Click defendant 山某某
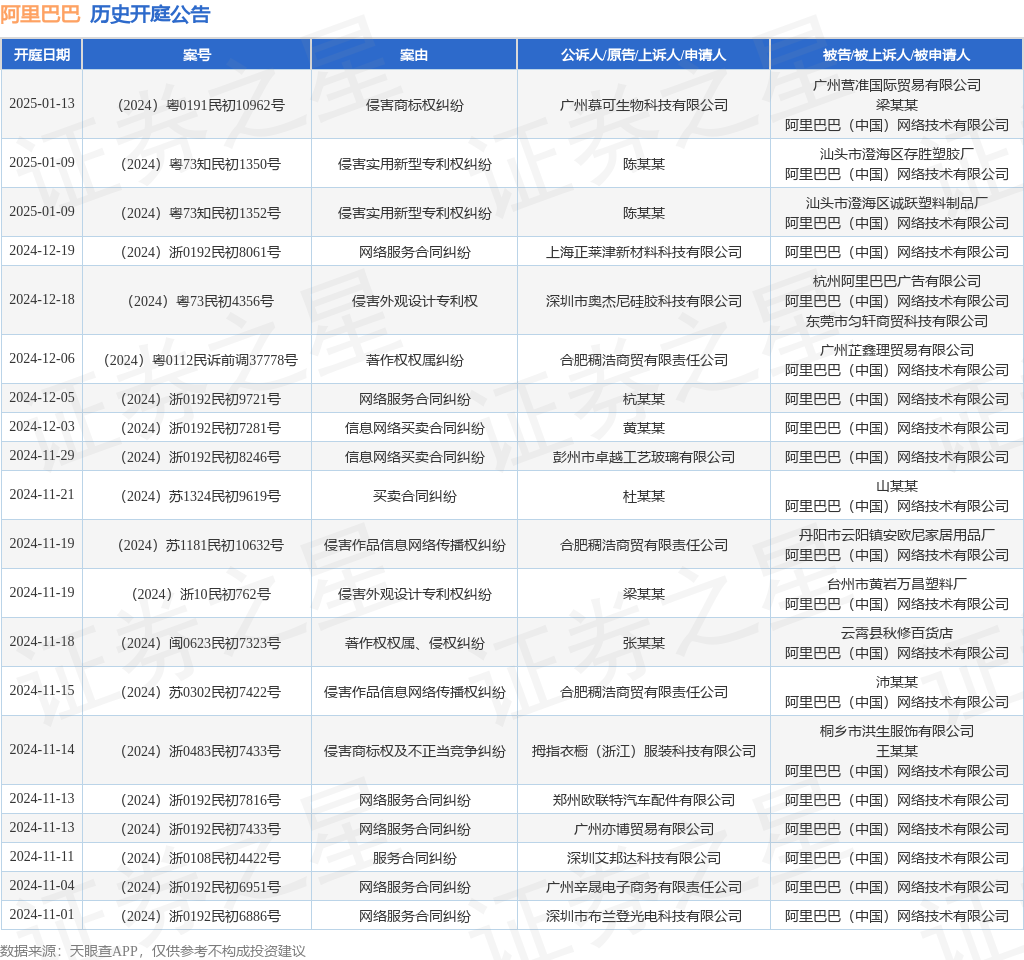Screen dimensions: 1024x960 (x=897, y=486)
